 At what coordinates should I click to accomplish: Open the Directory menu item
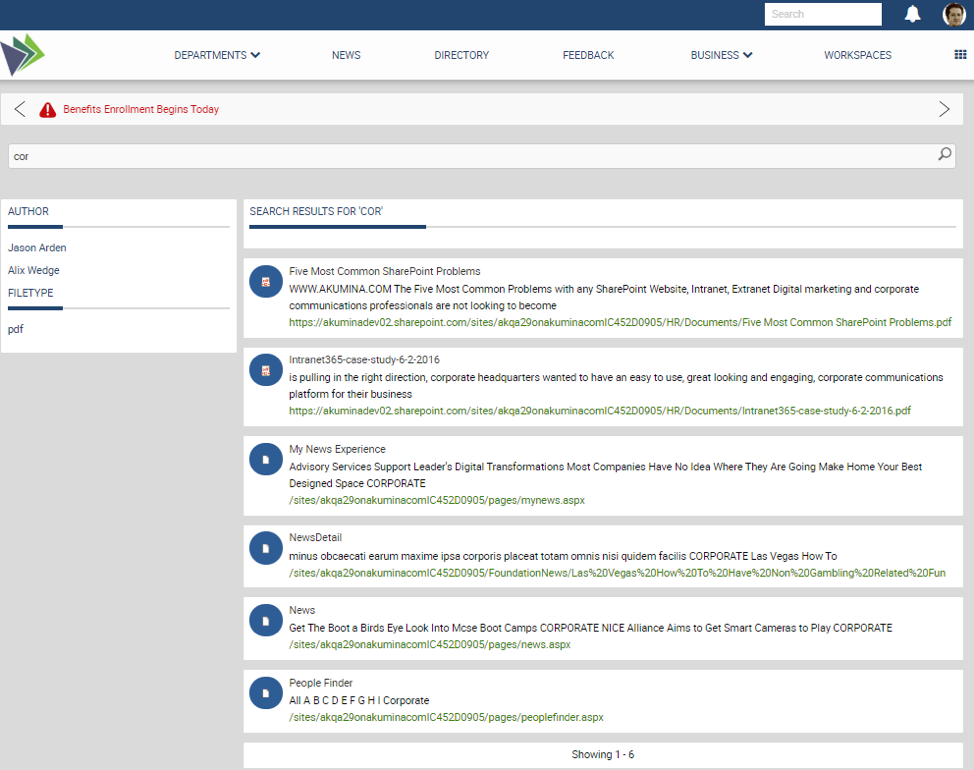pyautogui.click(x=461, y=55)
